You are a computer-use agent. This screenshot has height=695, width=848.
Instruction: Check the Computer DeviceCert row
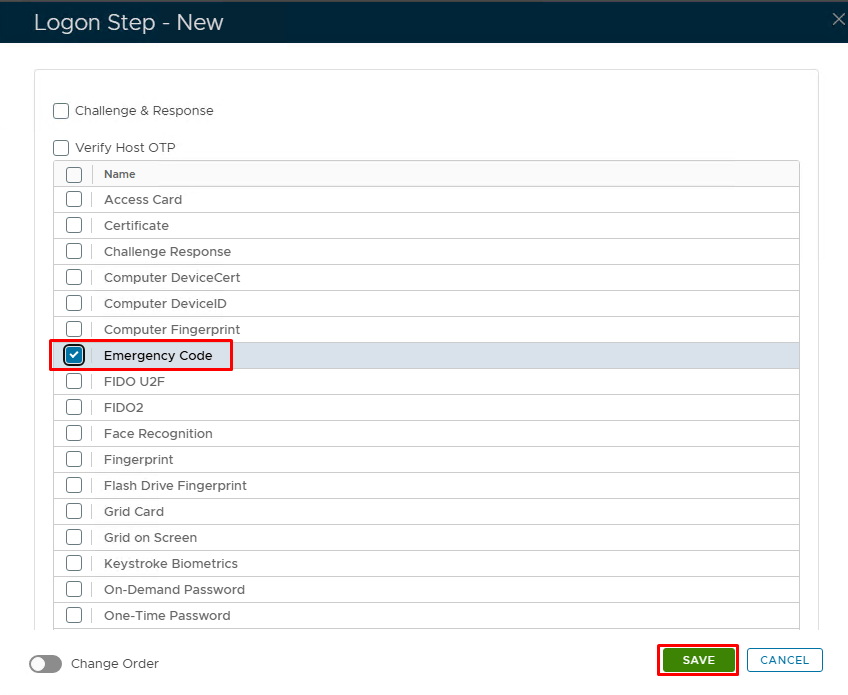coord(74,278)
